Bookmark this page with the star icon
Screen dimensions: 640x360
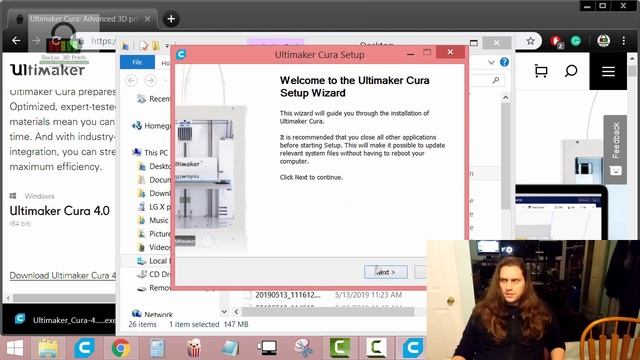(530, 41)
